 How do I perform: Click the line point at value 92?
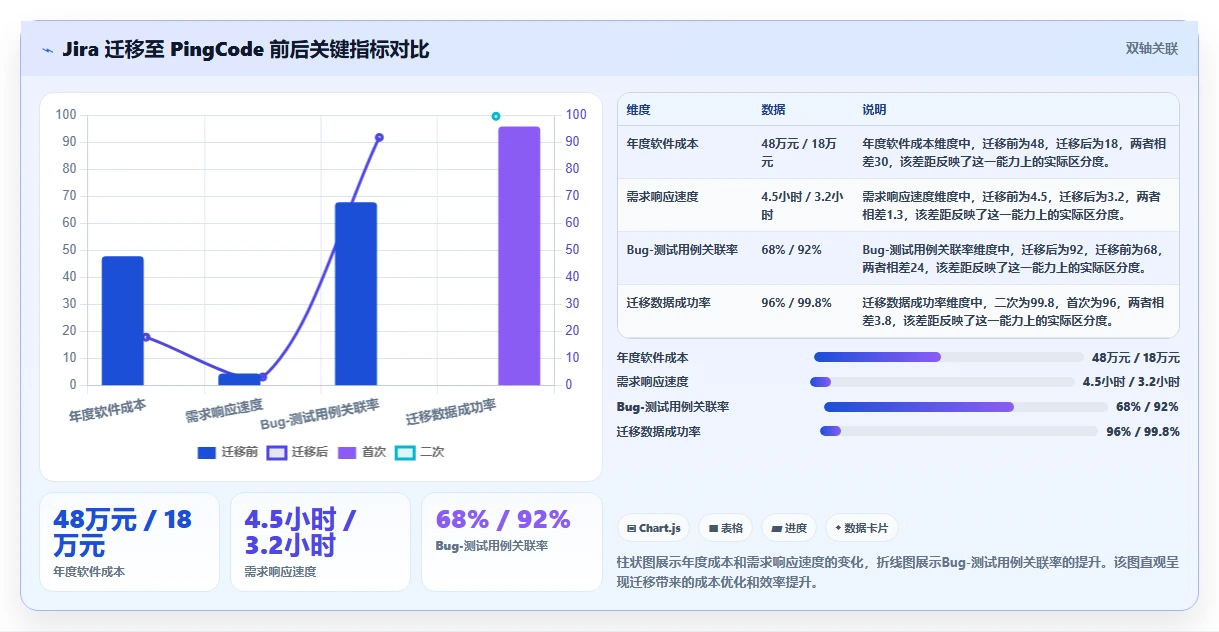click(x=379, y=138)
